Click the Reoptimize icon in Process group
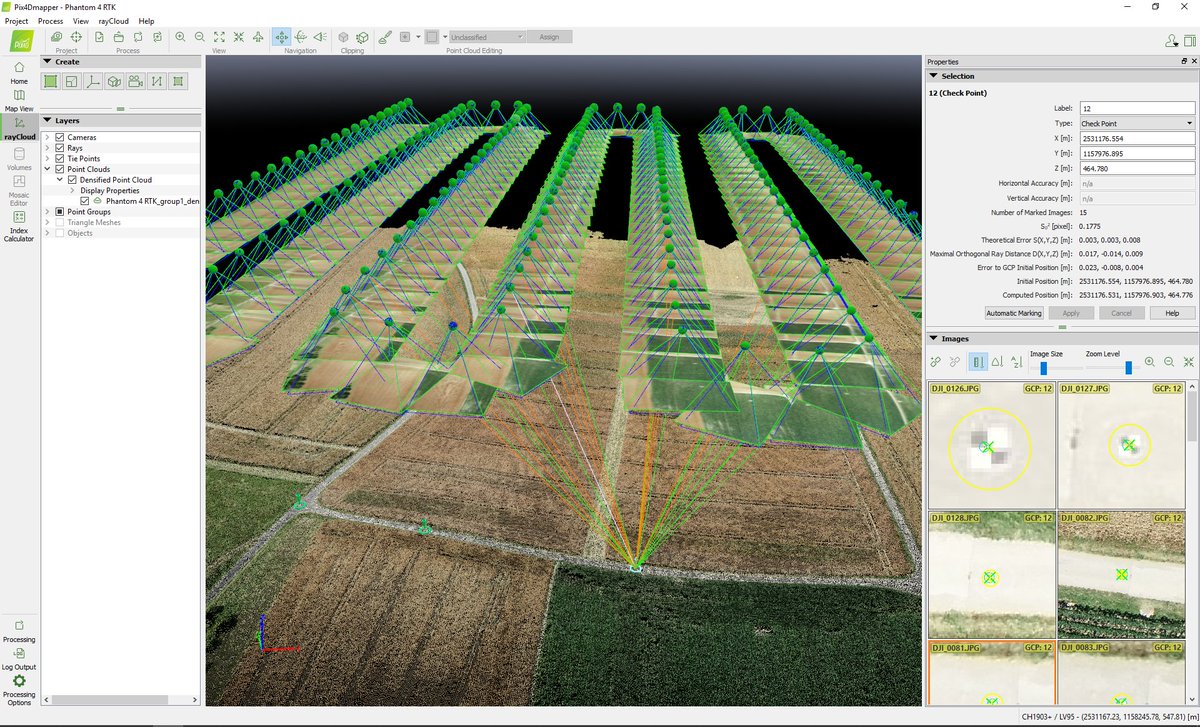The width and height of the screenshot is (1200, 727). pyautogui.click(x=137, y=37)
